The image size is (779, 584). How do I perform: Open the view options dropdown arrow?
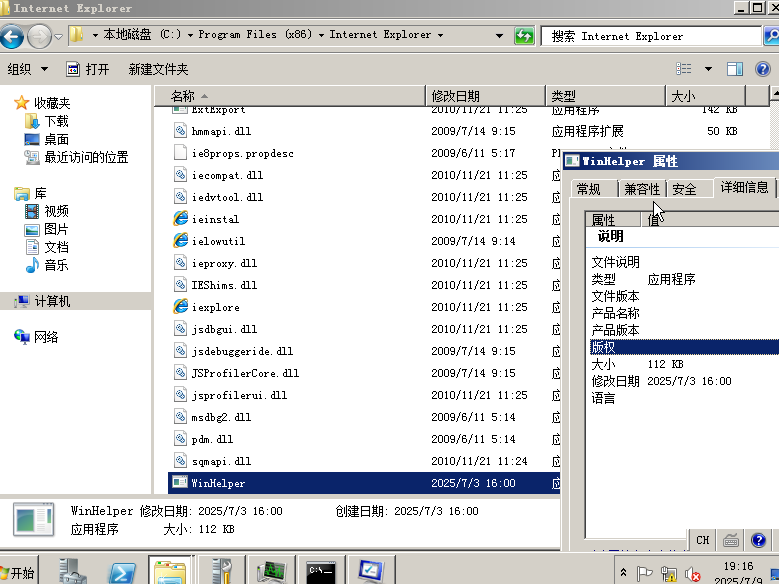click(708, 69)
